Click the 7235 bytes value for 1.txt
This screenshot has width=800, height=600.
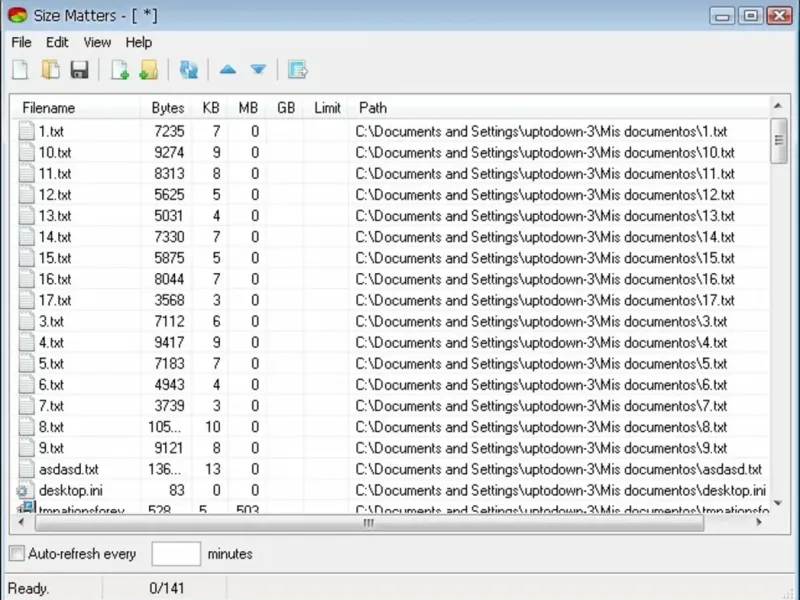click(x=169, y=132)
